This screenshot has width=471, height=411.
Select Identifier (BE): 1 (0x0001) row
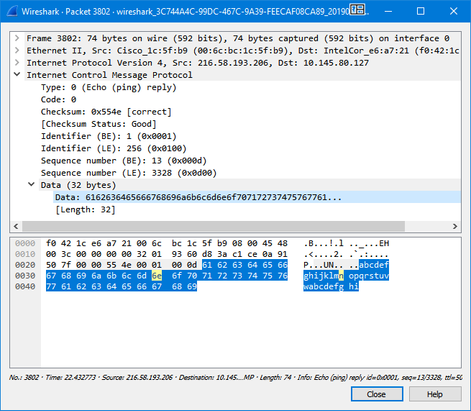pyautogui.click(x=109, y=136)
